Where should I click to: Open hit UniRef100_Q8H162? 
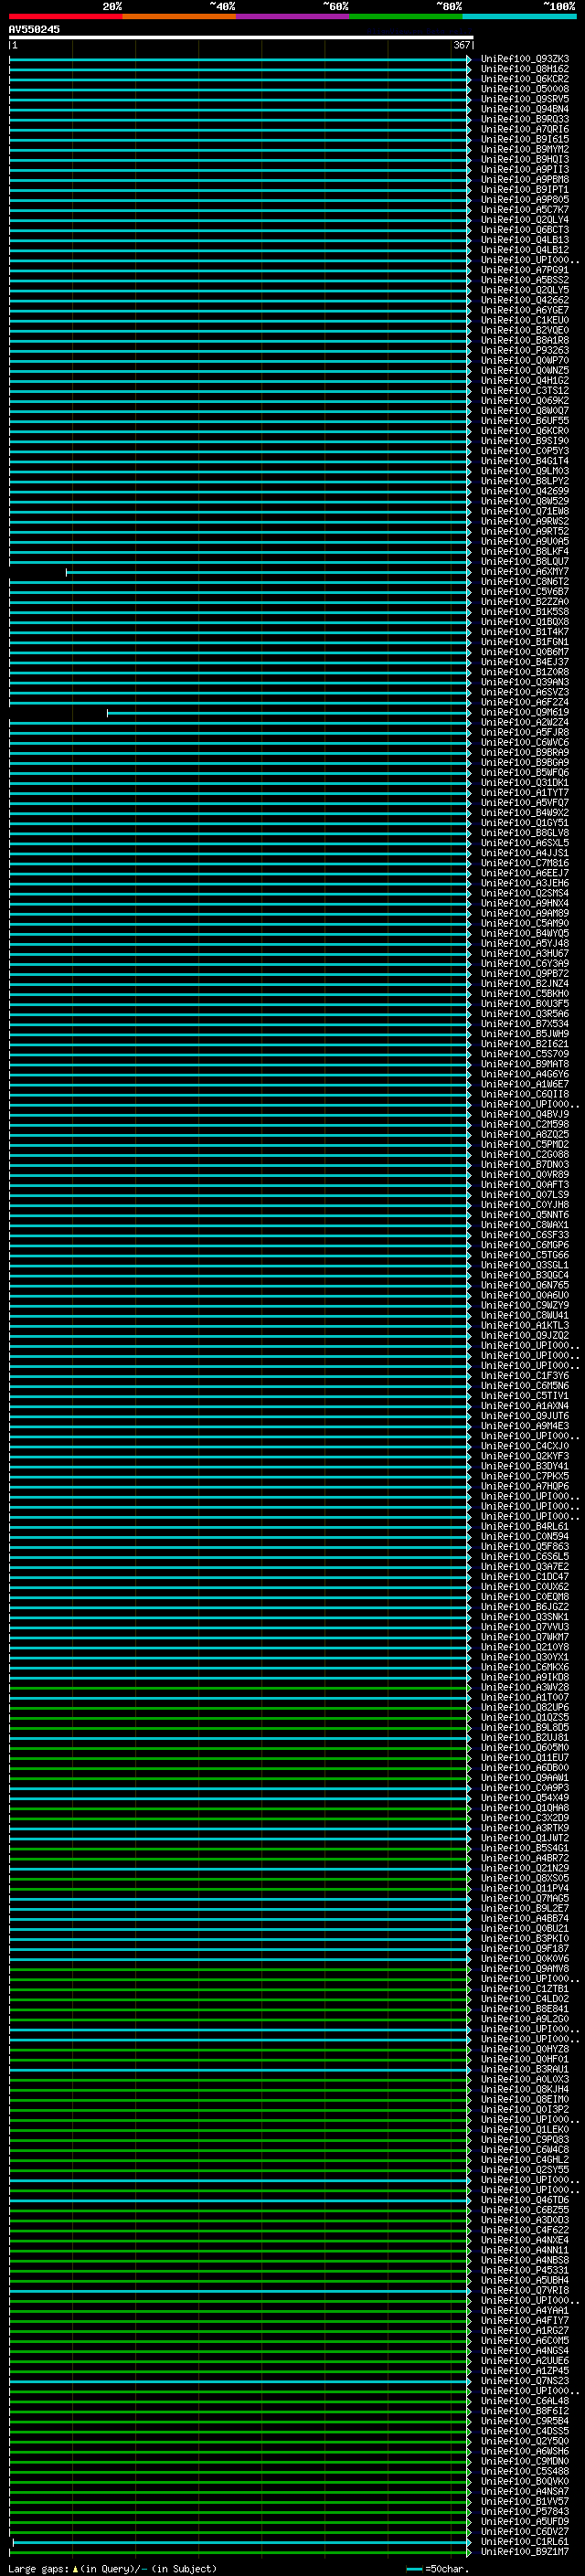point(524,69)
